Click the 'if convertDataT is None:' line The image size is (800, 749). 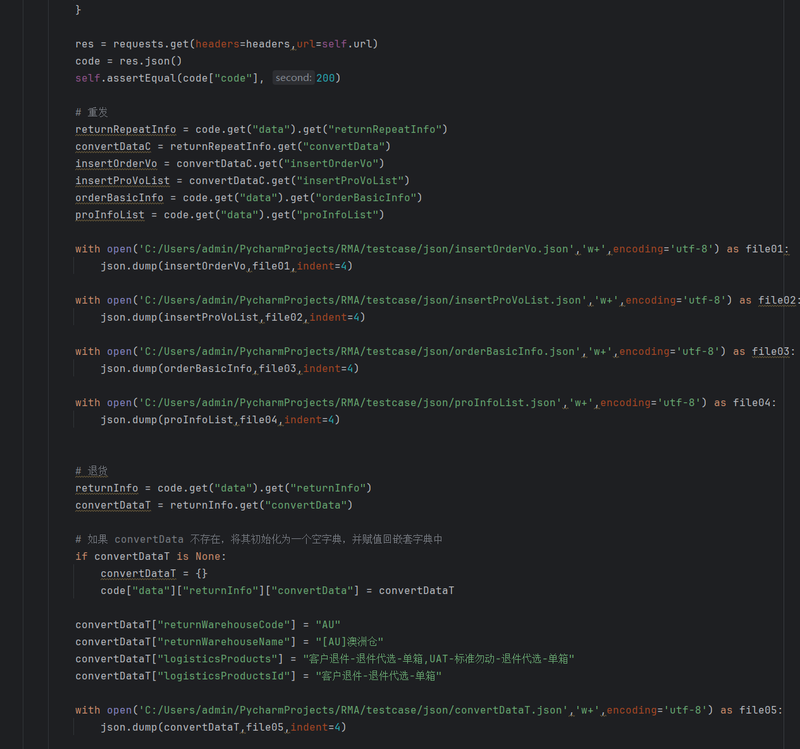click(x=151, y=557)
